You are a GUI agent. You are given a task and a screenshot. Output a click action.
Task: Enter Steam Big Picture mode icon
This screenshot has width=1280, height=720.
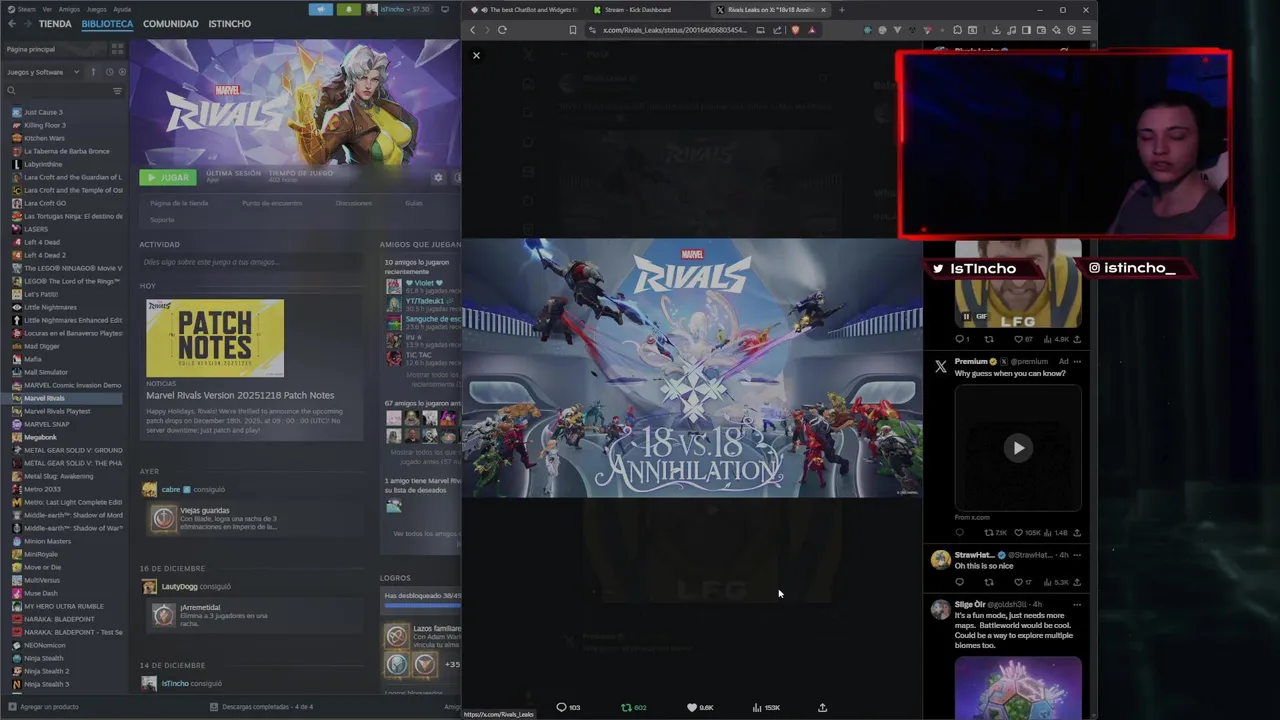click(x=445, y=9)
